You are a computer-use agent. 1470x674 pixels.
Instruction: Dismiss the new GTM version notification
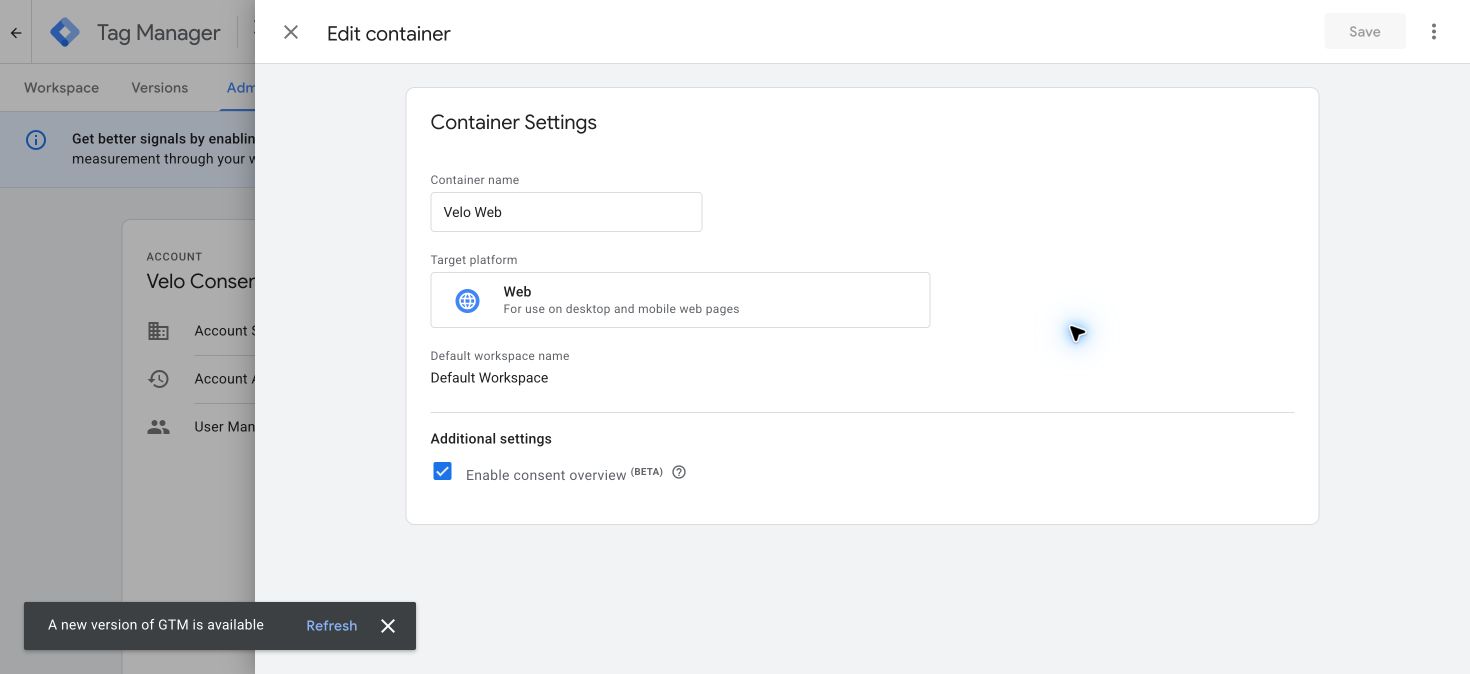(388, 626)
